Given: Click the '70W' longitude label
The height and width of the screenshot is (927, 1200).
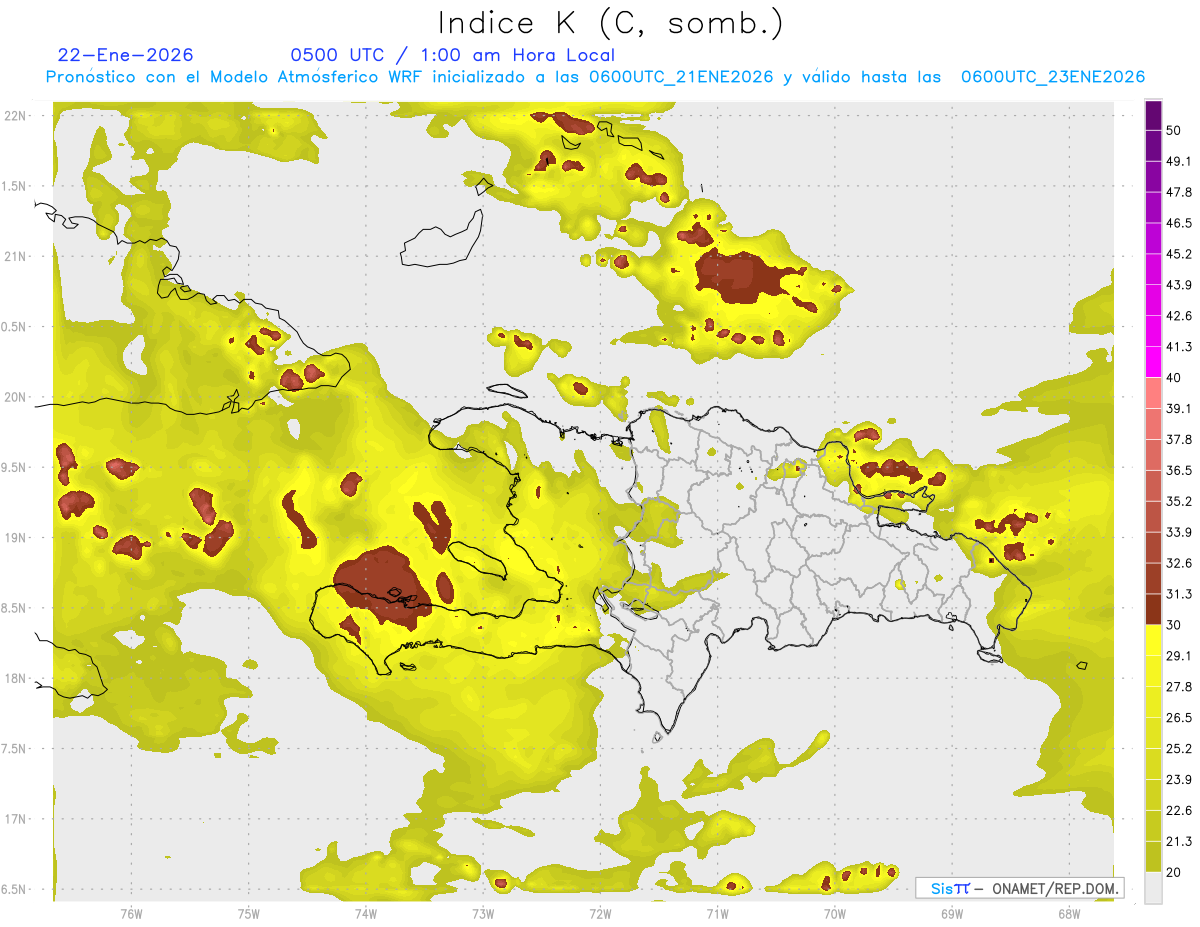Looking at the screenshot, I should point(835,913).
